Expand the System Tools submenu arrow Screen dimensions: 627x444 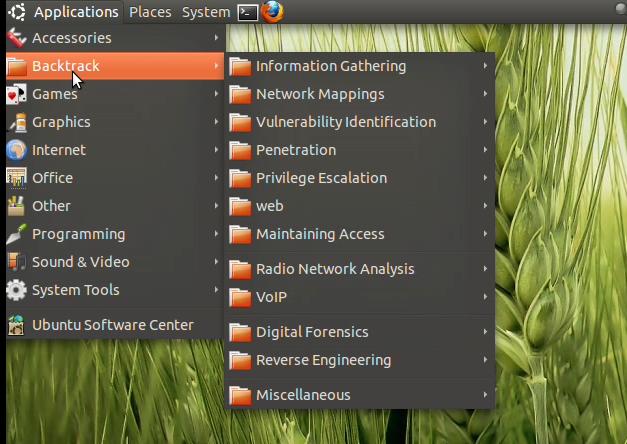(x=216, y=290)
